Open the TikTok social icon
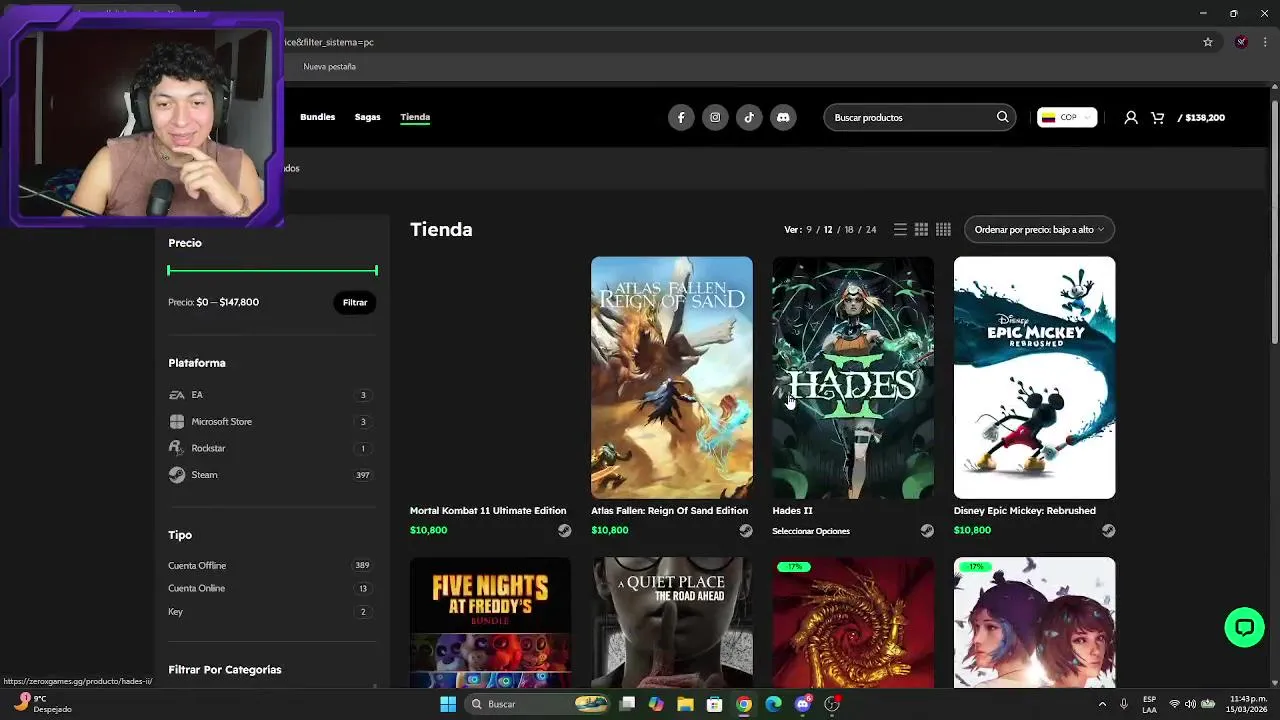 click(x=749, y=117)
